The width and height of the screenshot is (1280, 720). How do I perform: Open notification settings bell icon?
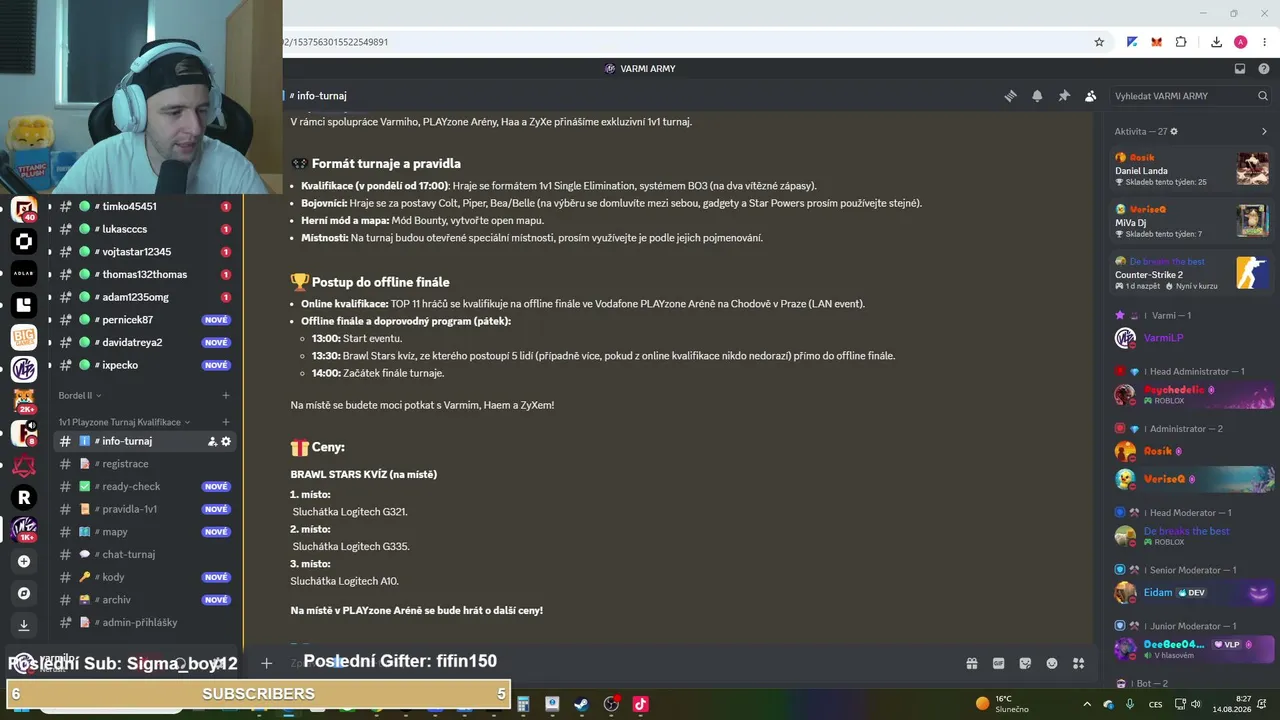point(1037,96)
